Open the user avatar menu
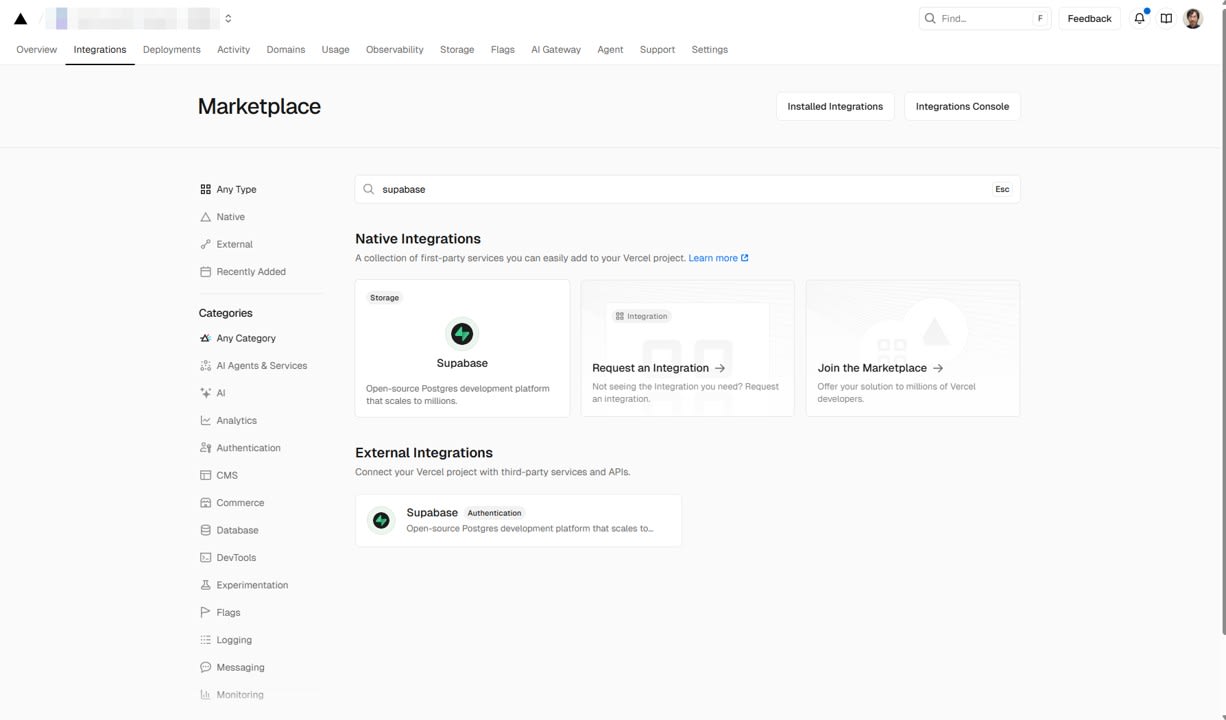The image size is (1226, 720). 1193,19
